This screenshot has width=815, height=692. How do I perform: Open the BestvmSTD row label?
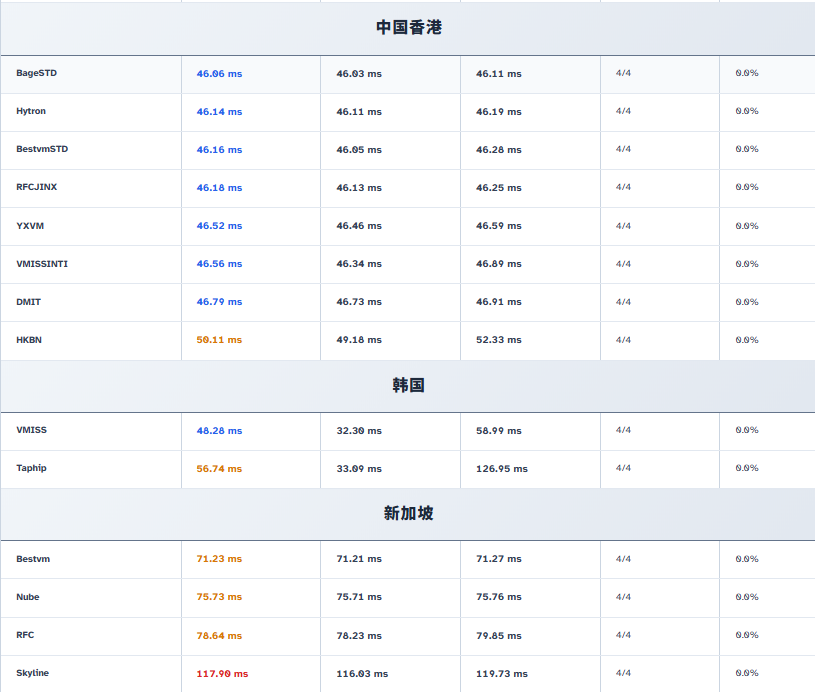(x=42, y=149)
